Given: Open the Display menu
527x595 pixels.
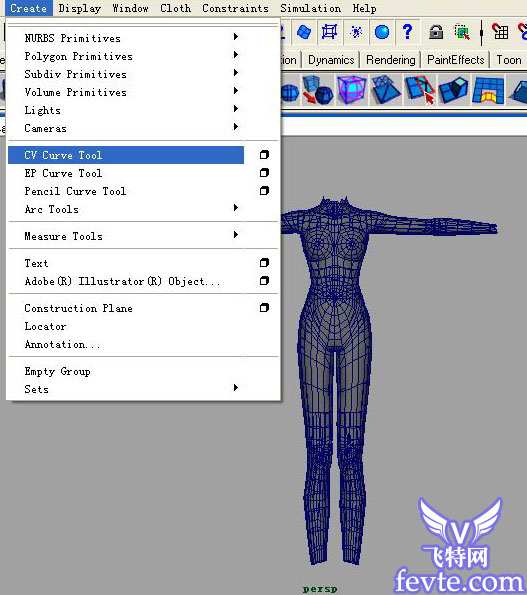Looking at the screenshot, I should [80, 8].
